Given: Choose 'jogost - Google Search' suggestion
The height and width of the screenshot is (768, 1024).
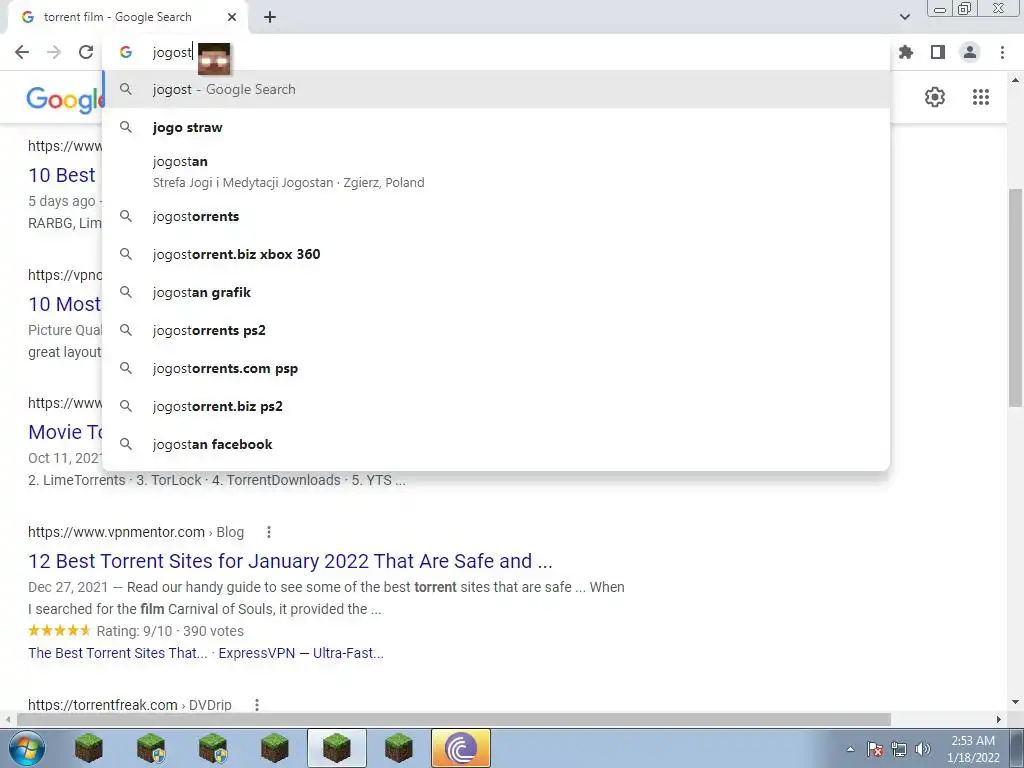Looking at the screenshot, I should coord(496,89).
